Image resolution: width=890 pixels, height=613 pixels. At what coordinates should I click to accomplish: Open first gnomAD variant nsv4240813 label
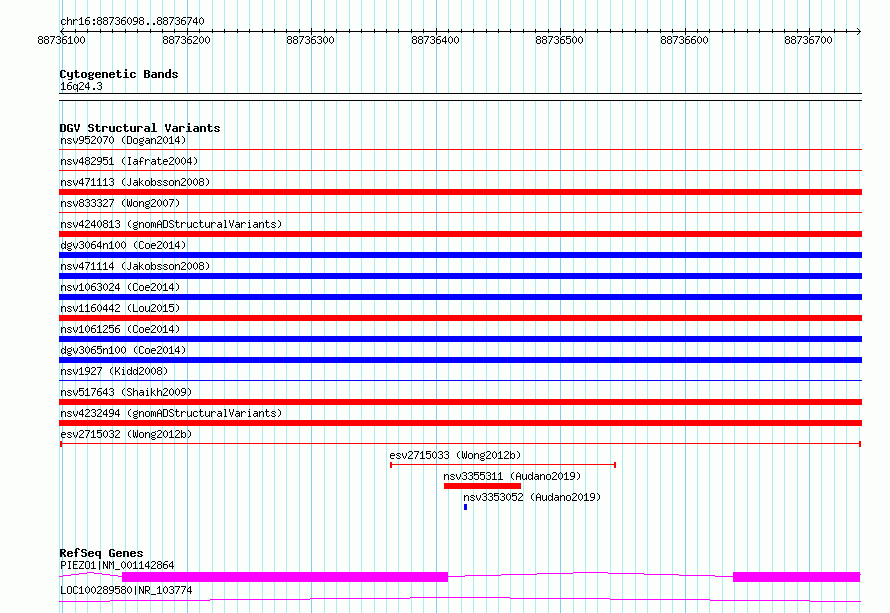click(x=171, y=224)
